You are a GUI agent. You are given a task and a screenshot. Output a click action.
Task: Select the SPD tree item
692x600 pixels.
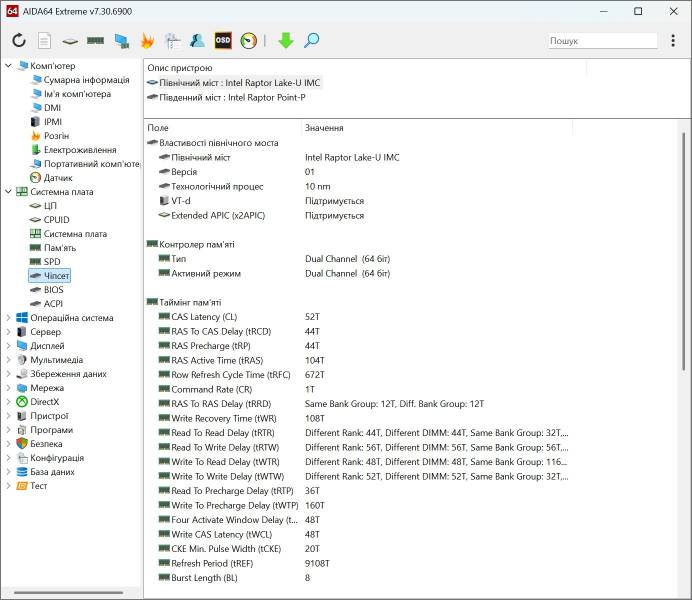(52, 262)
